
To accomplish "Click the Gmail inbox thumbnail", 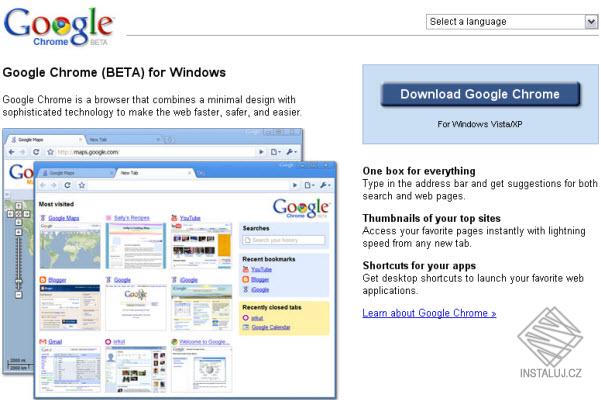I will 70,369.
